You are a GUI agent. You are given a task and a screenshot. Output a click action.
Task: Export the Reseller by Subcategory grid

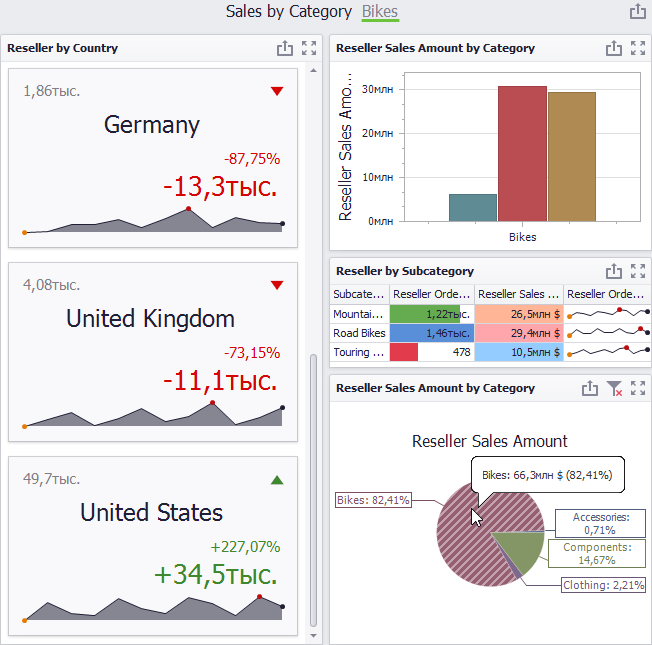[x=614, y=271]
